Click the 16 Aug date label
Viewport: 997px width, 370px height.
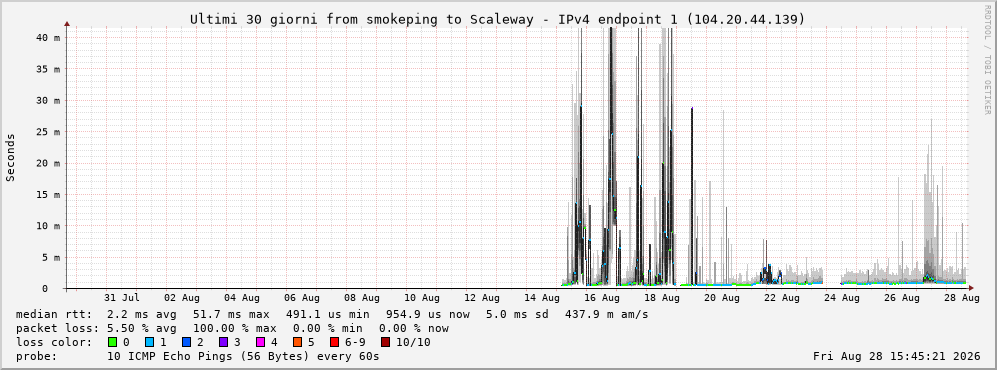pyautogui.click(x=602, y=298)
